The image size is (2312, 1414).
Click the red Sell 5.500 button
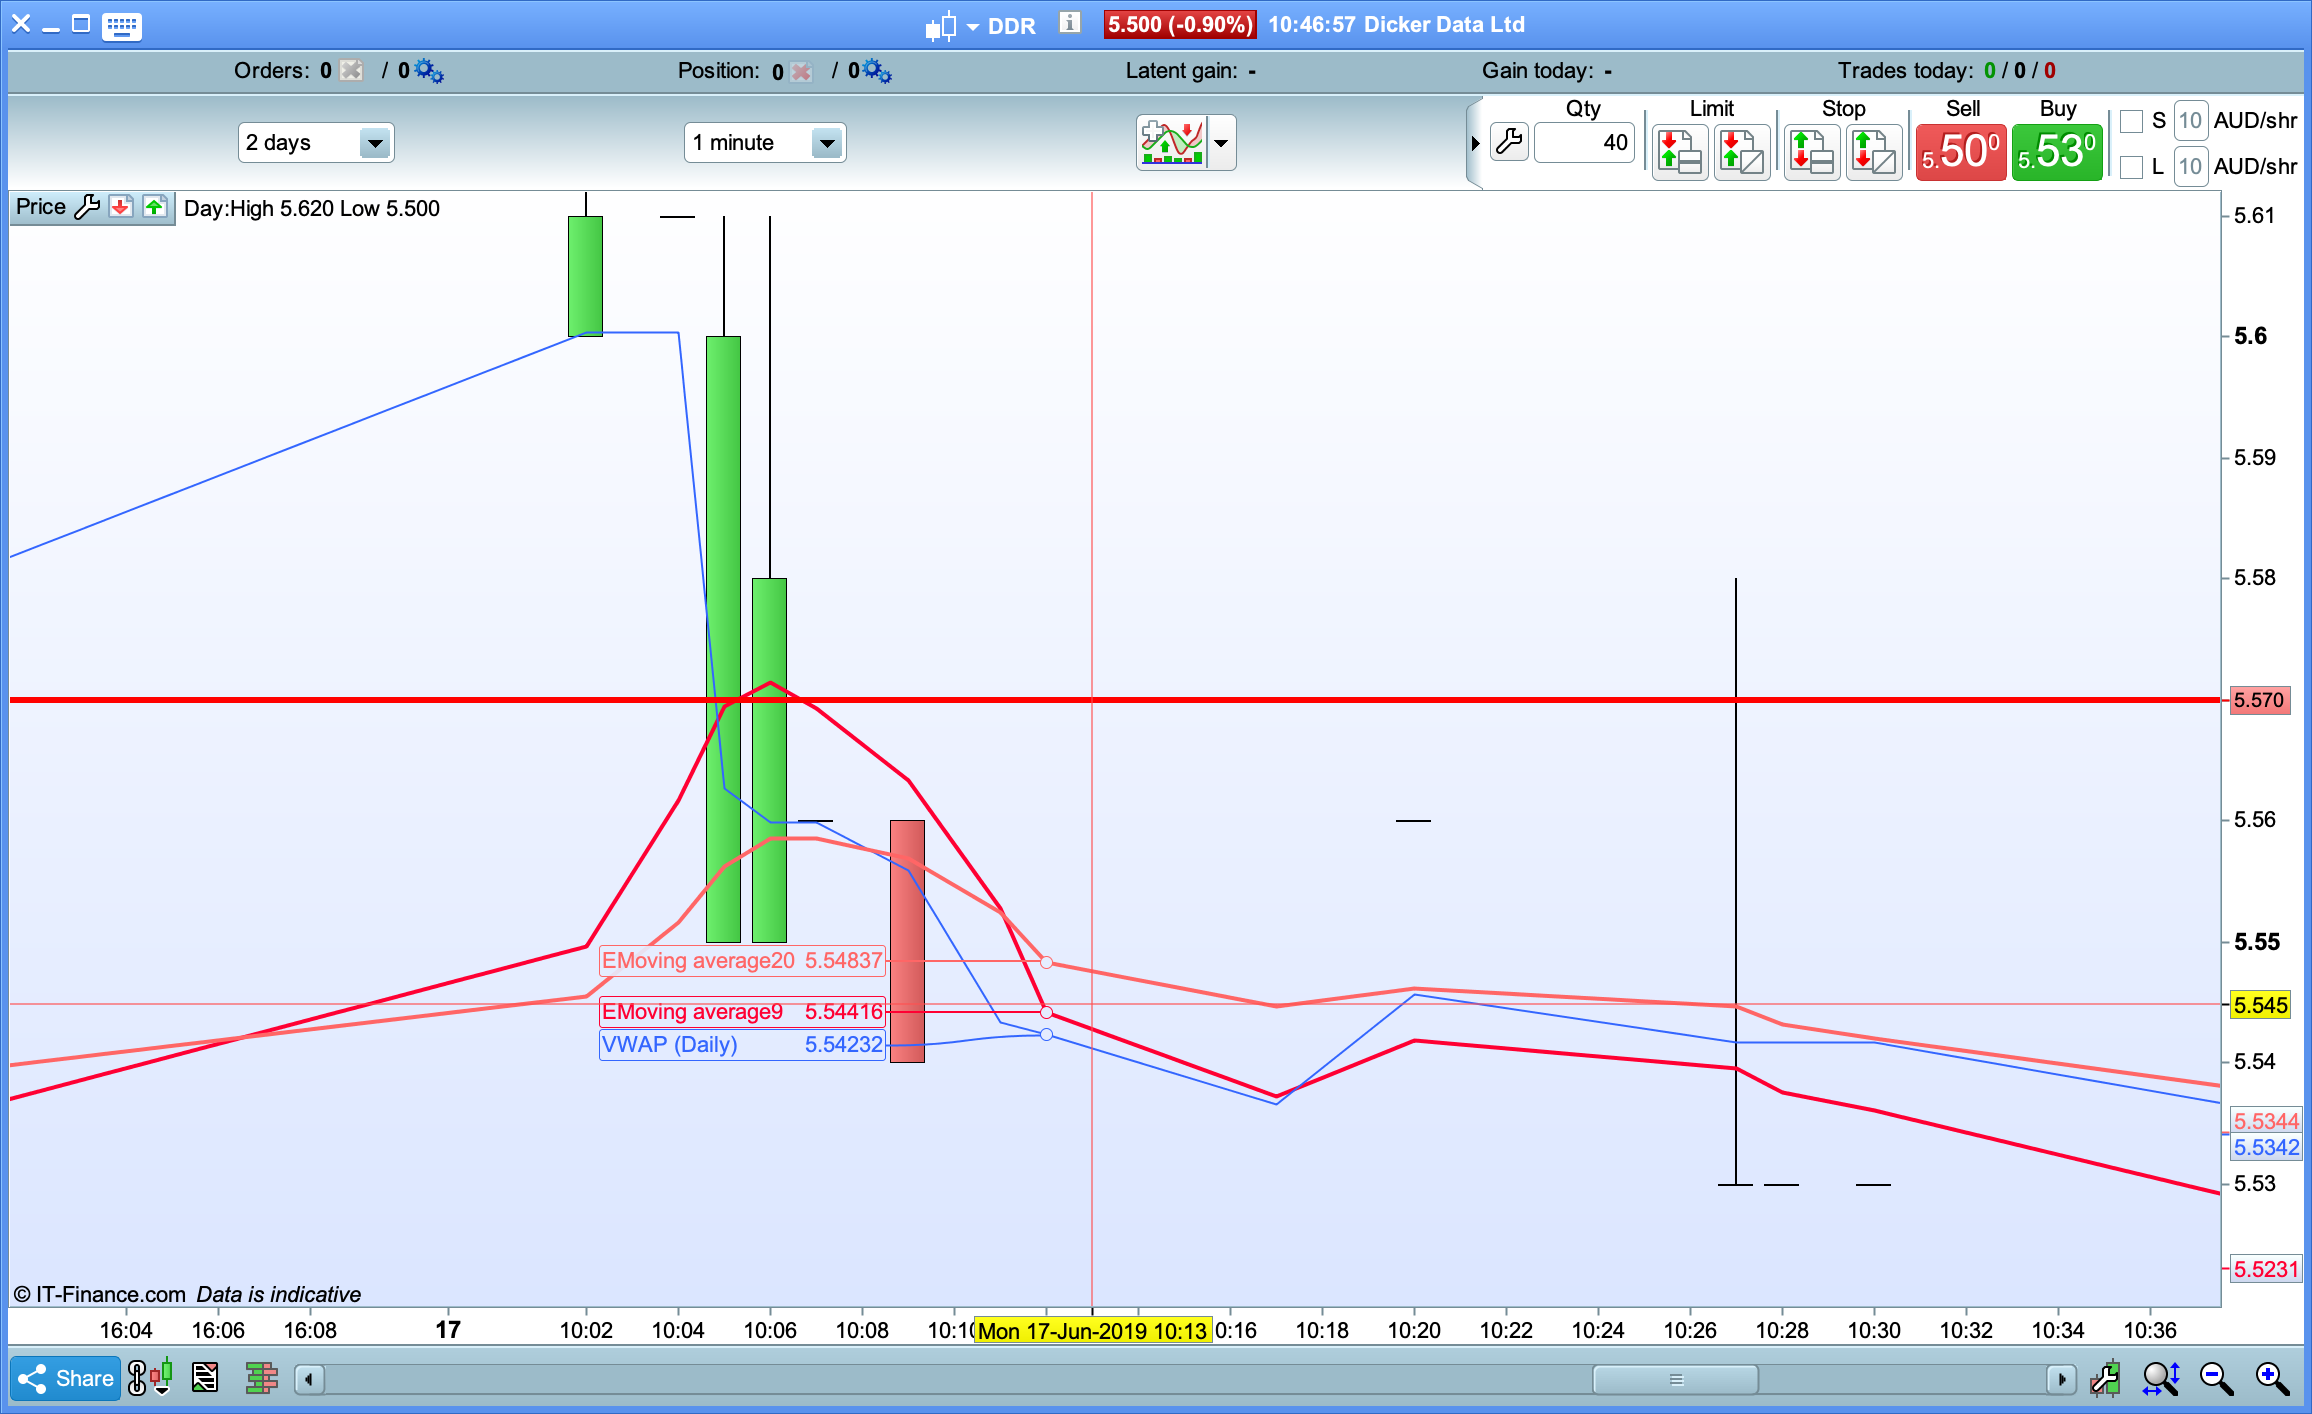point(1960,153)
